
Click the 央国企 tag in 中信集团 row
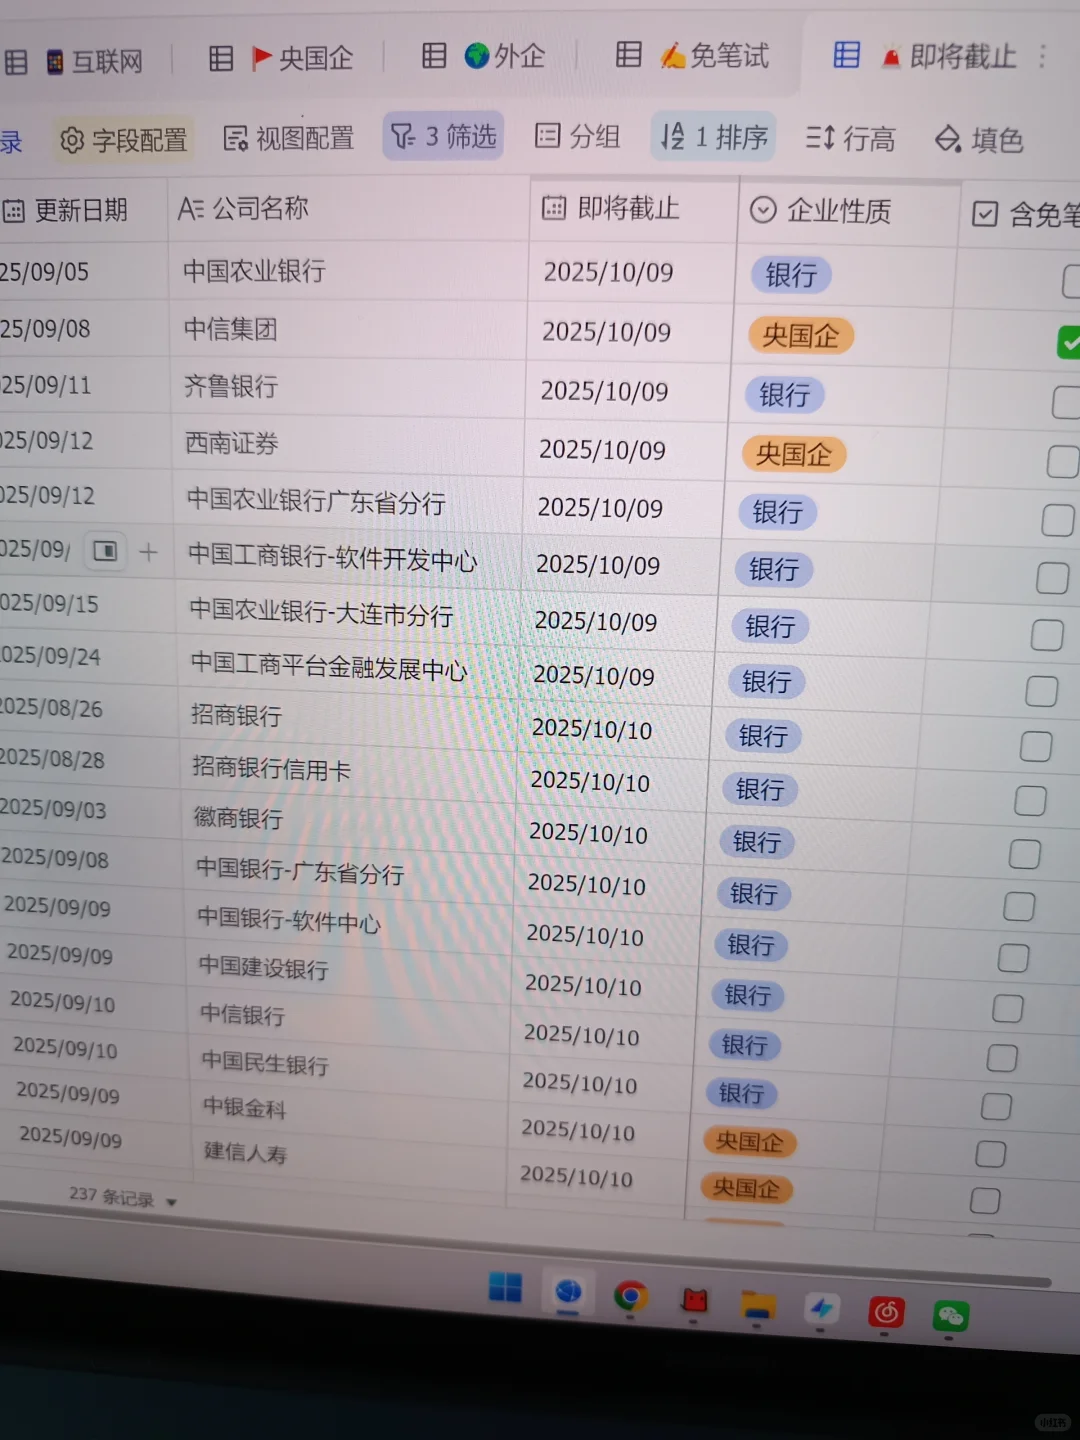coord(801,336)
